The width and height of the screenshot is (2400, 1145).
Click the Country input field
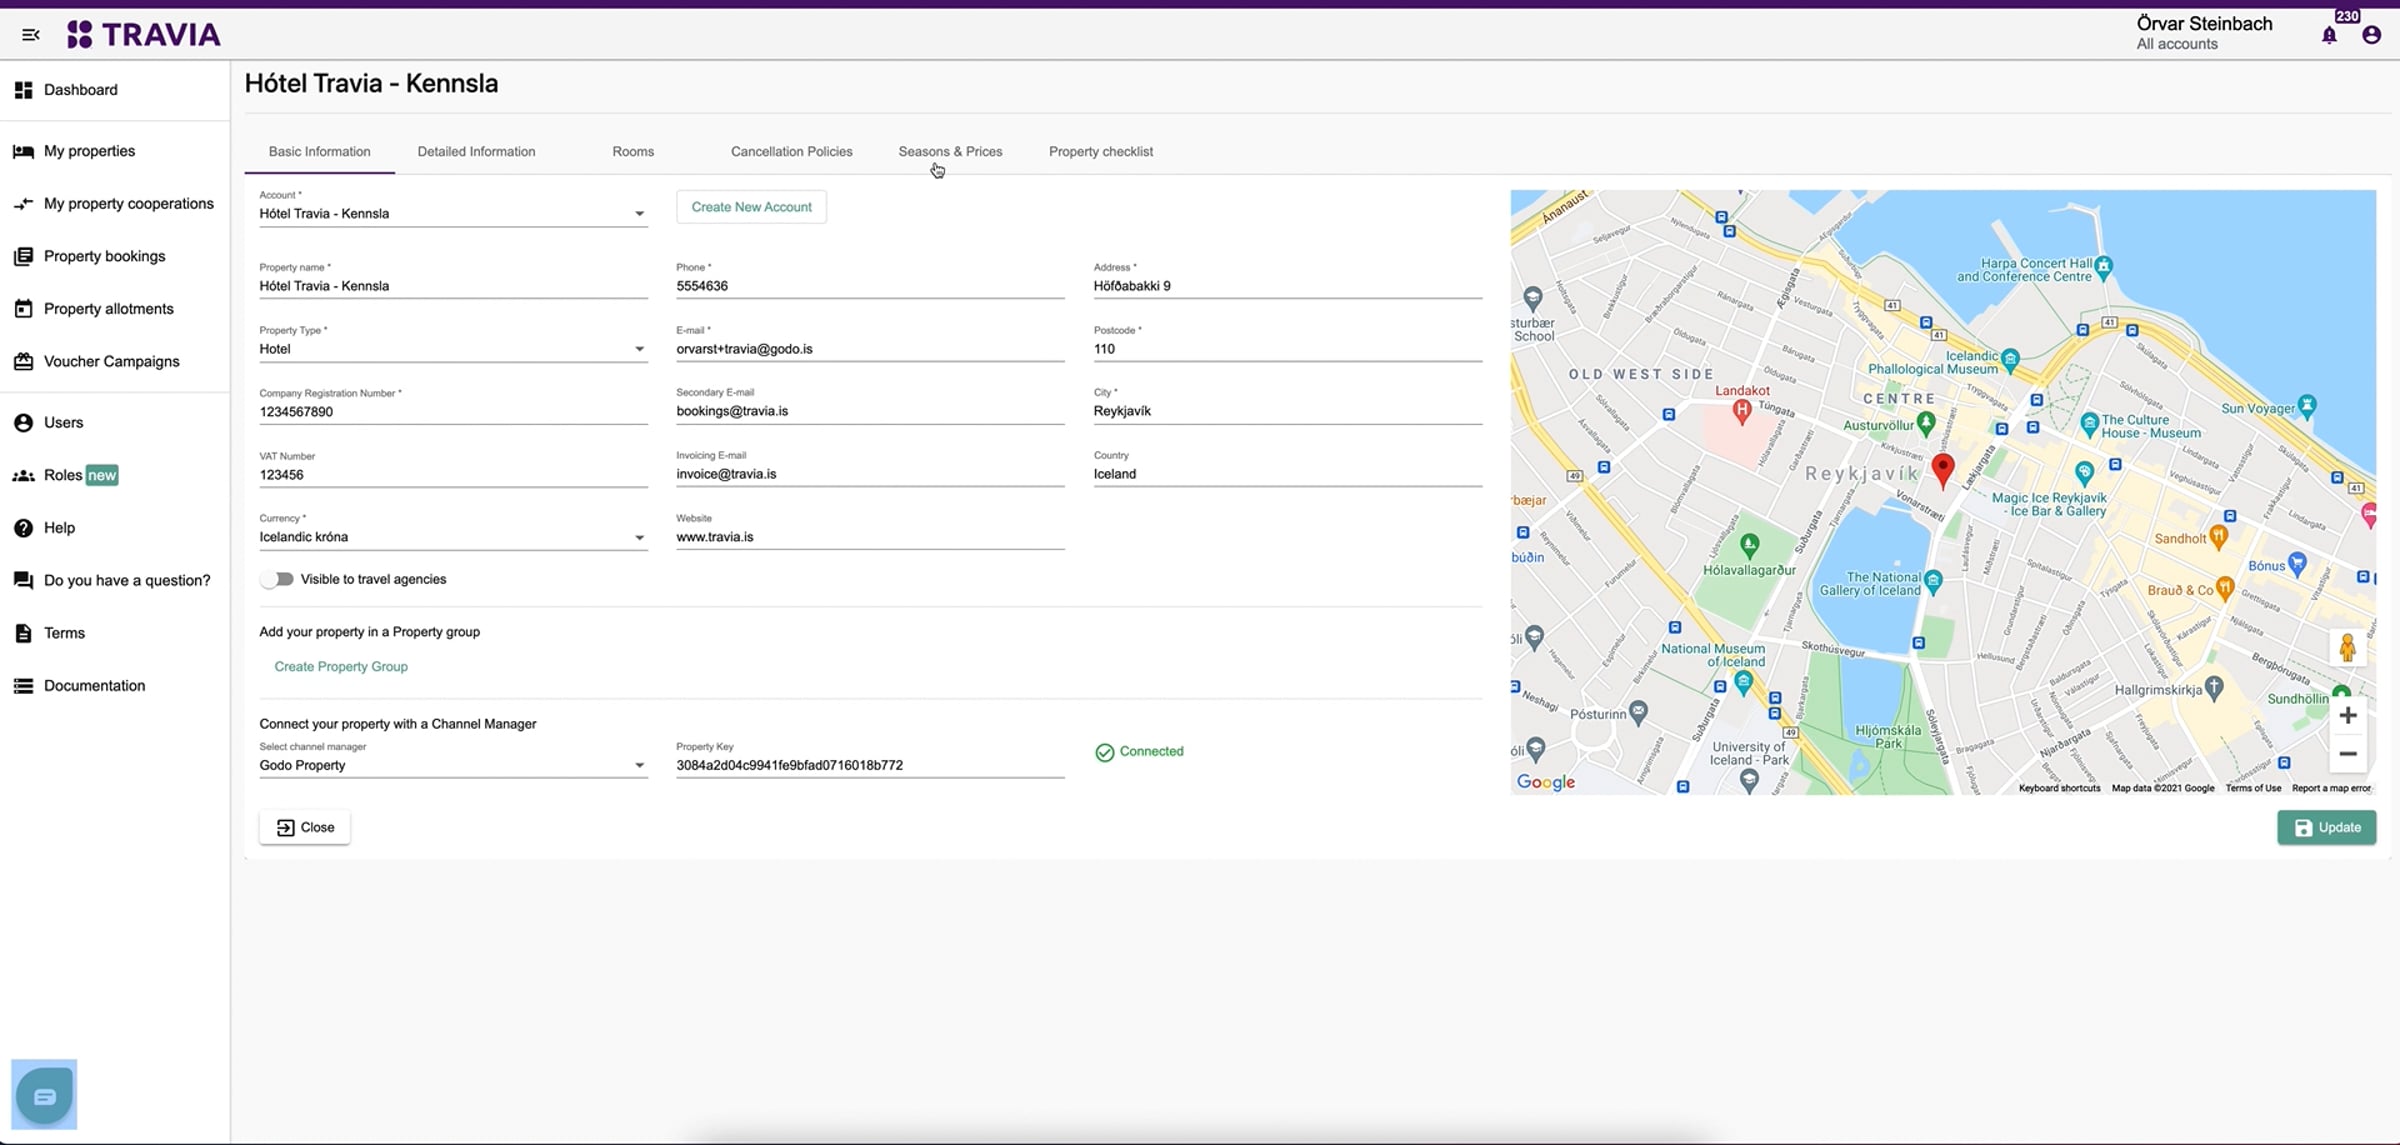pos(1288,474)
